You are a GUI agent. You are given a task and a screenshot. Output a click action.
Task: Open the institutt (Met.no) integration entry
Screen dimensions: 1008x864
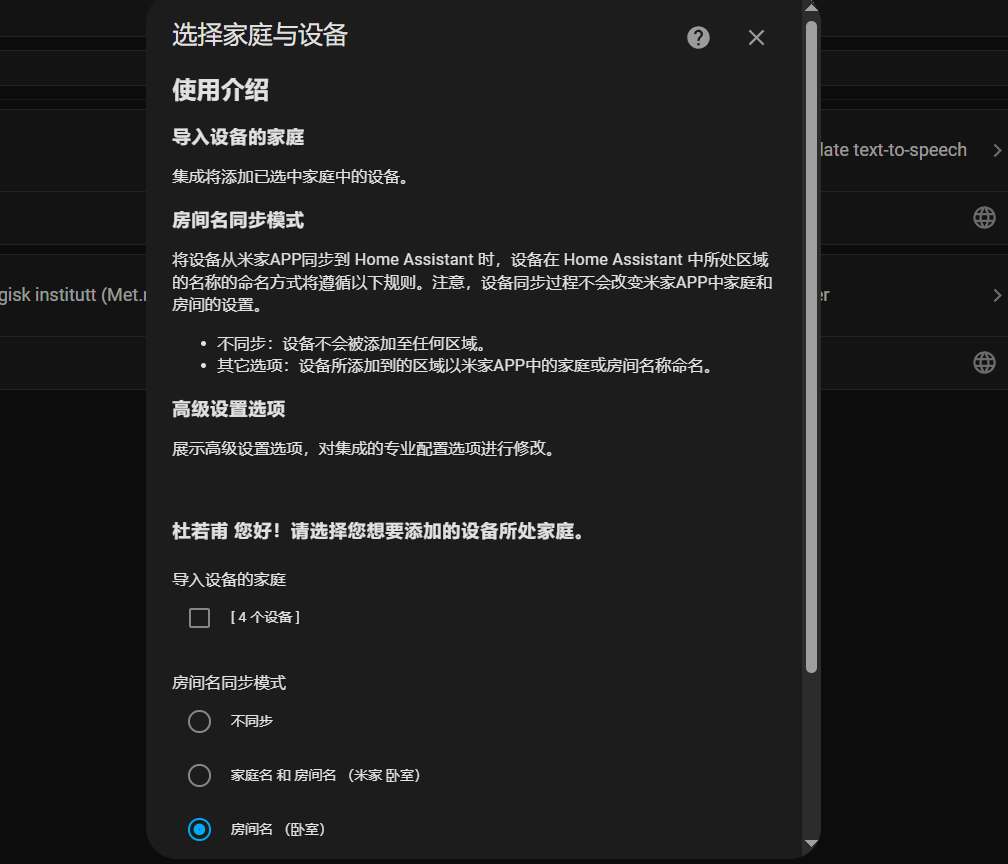pyautogui.click(x=72, y=295)
